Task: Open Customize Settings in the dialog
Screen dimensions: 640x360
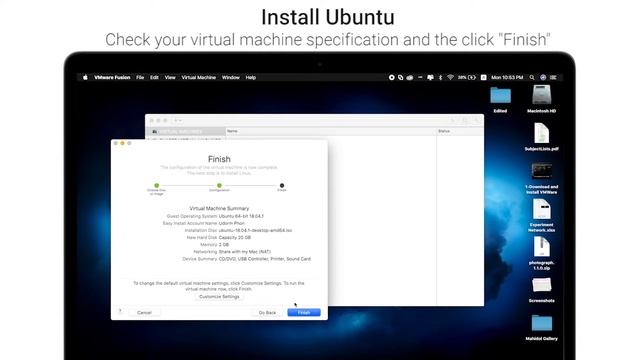Action: [219, 297]
